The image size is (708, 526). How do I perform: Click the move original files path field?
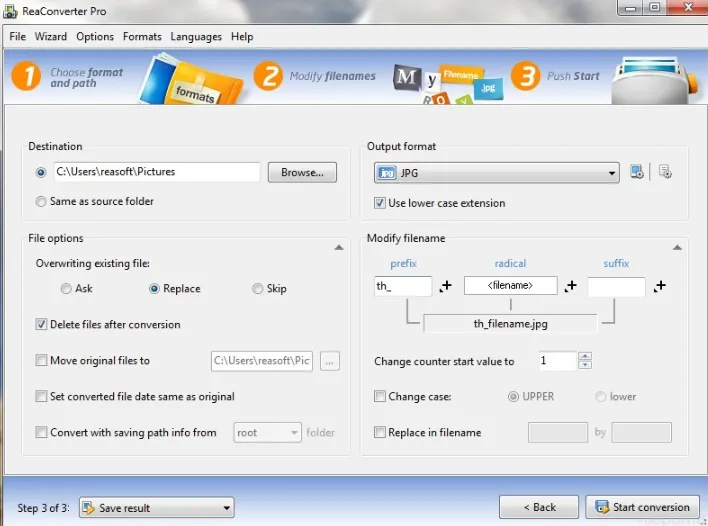pyautogui.click(x=262, y=361)
